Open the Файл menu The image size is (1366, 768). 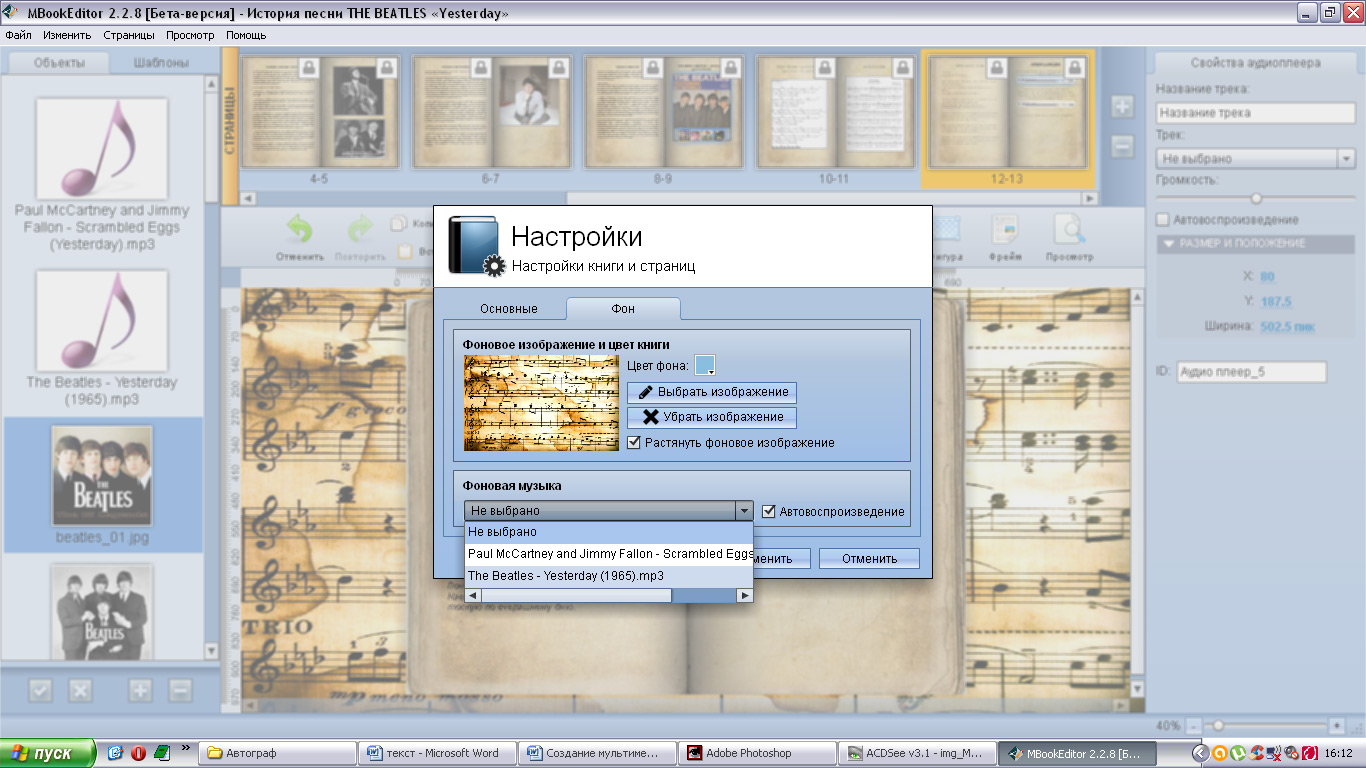[x=18, y=35]
